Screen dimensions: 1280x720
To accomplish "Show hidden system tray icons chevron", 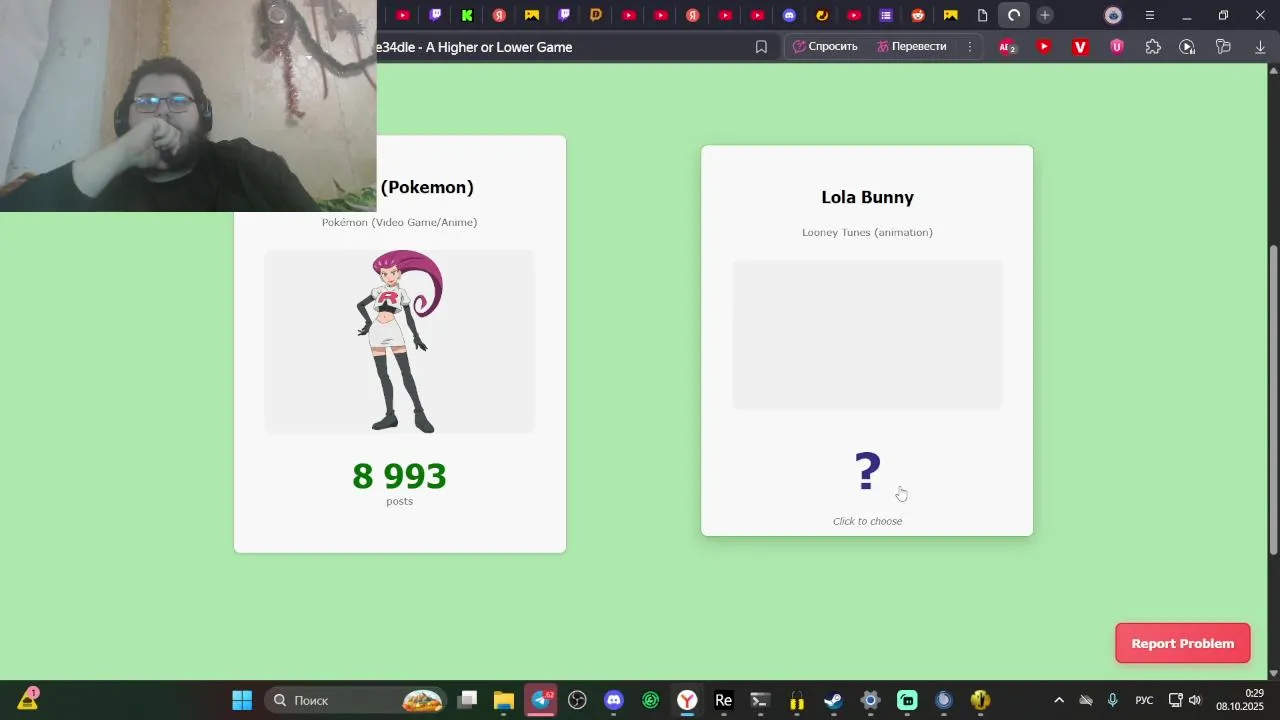I will point(1059,700).
